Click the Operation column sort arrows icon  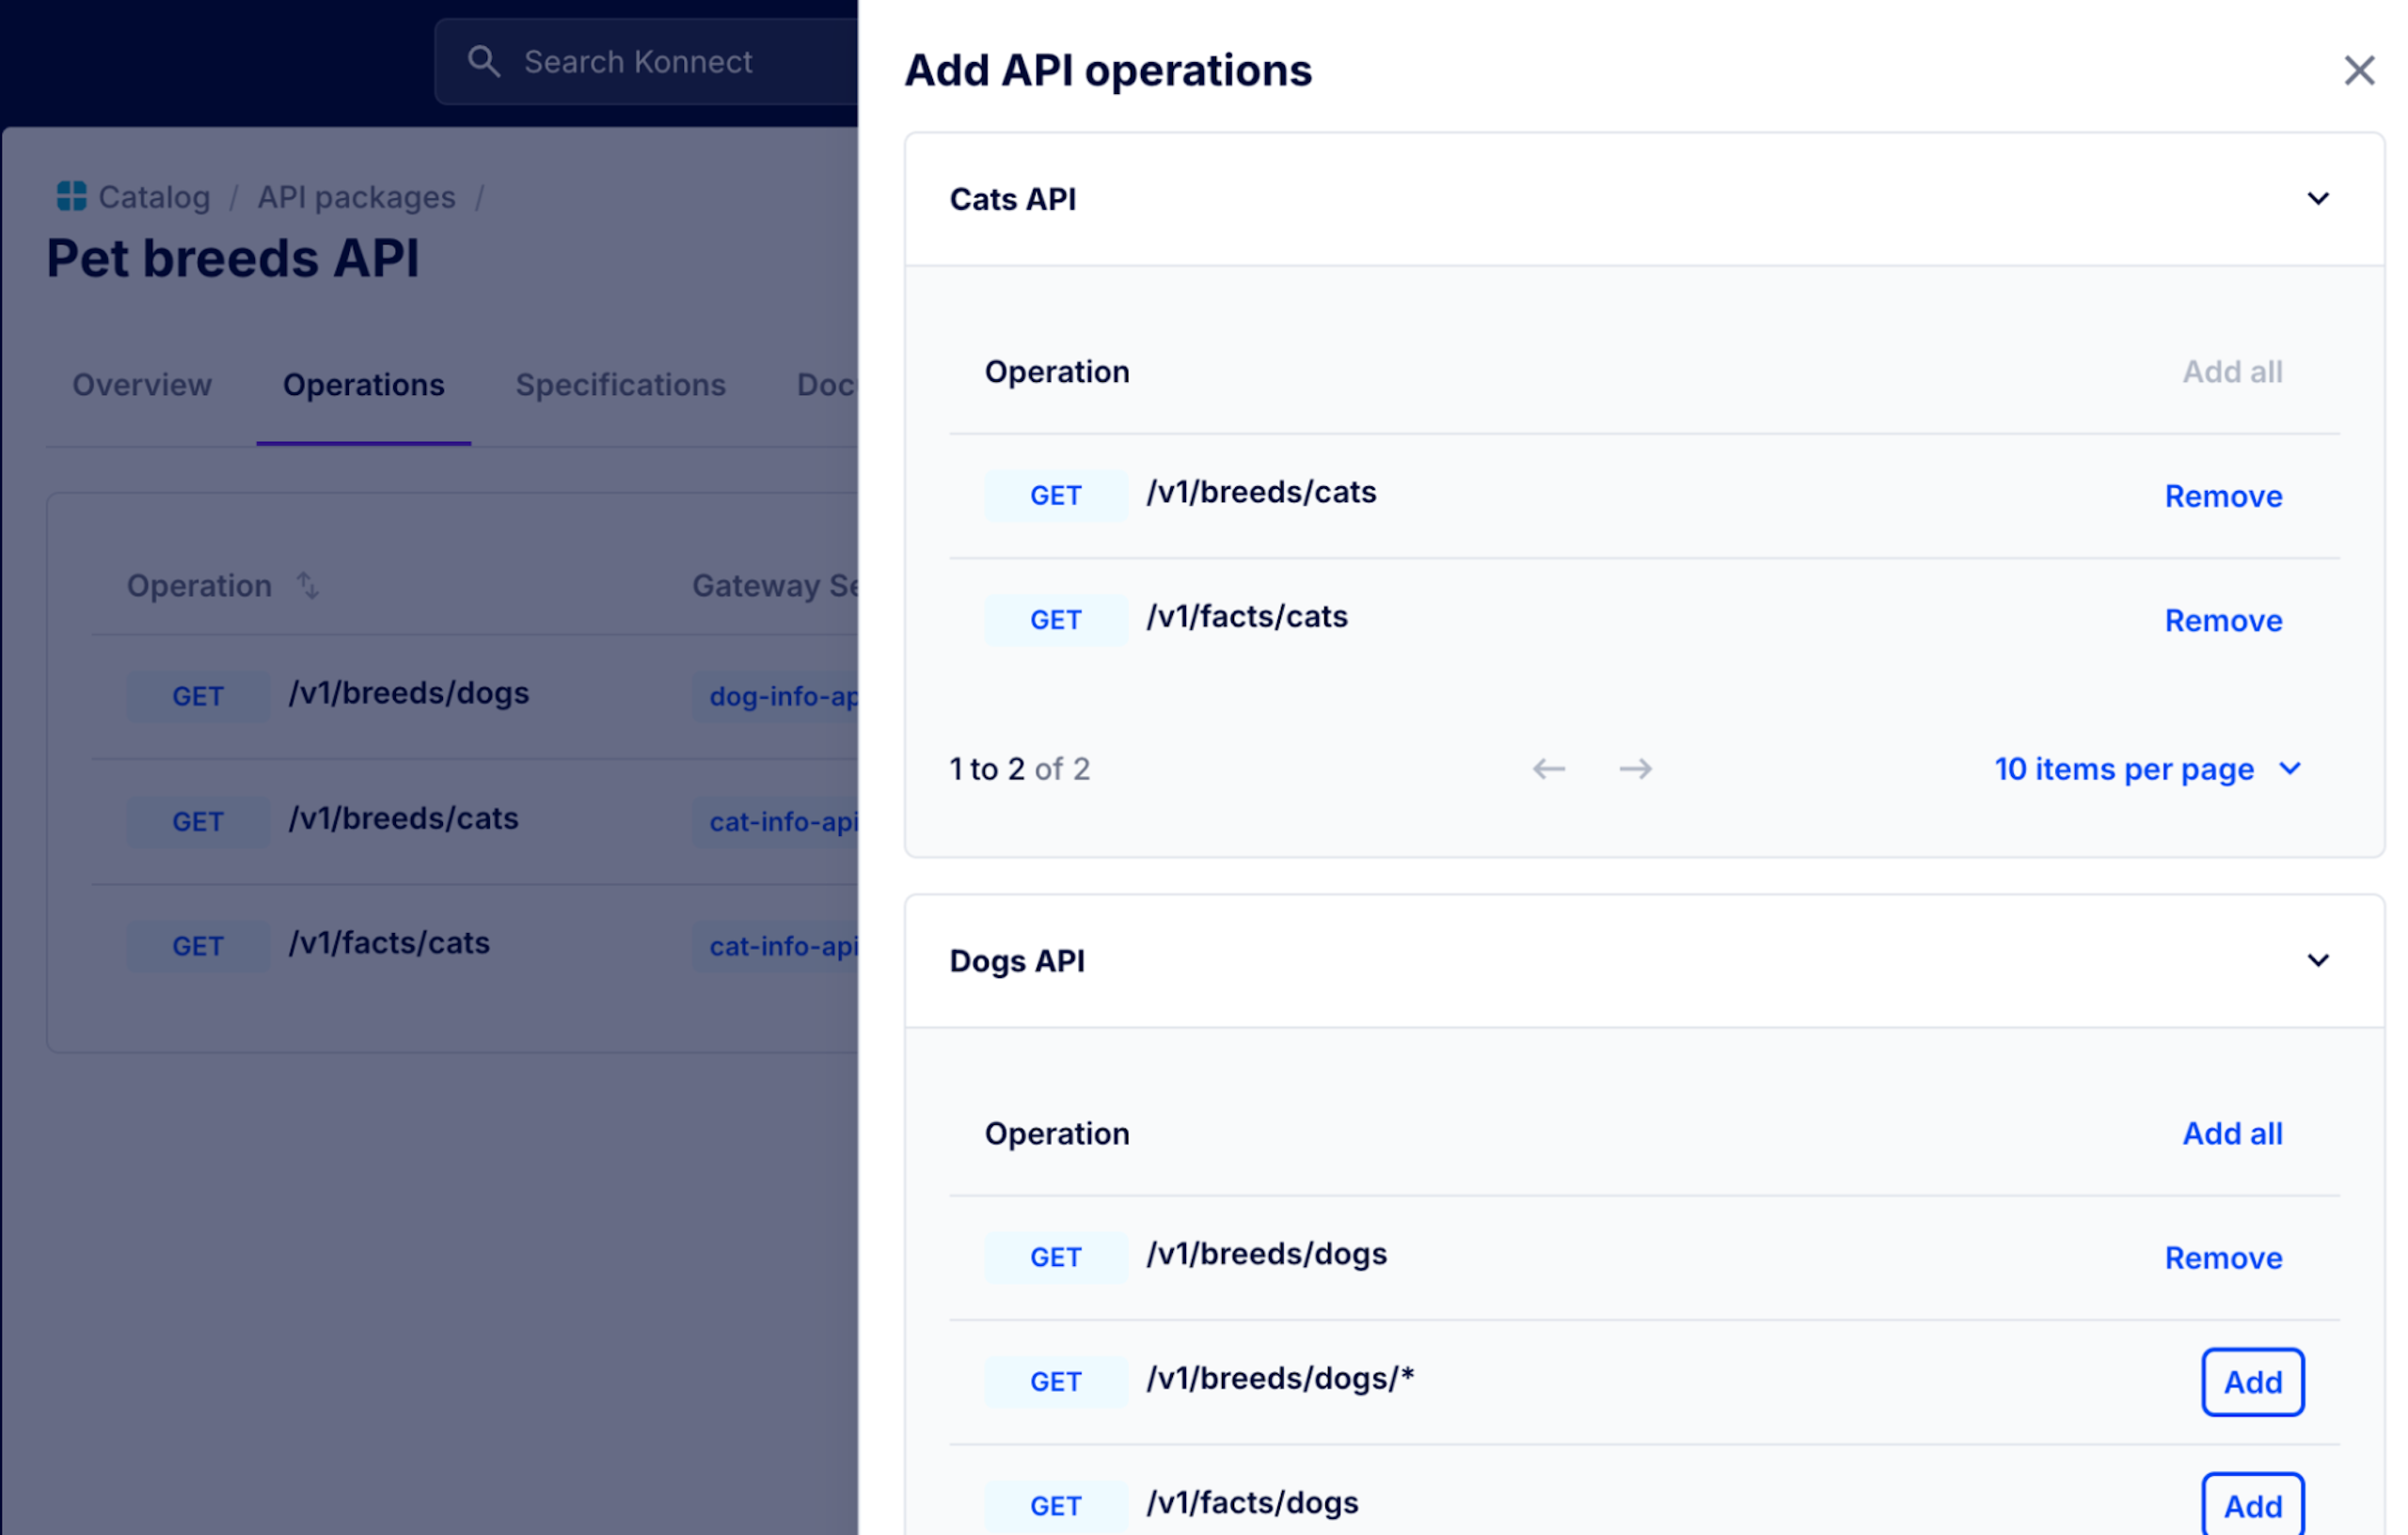tap(307, 586)
